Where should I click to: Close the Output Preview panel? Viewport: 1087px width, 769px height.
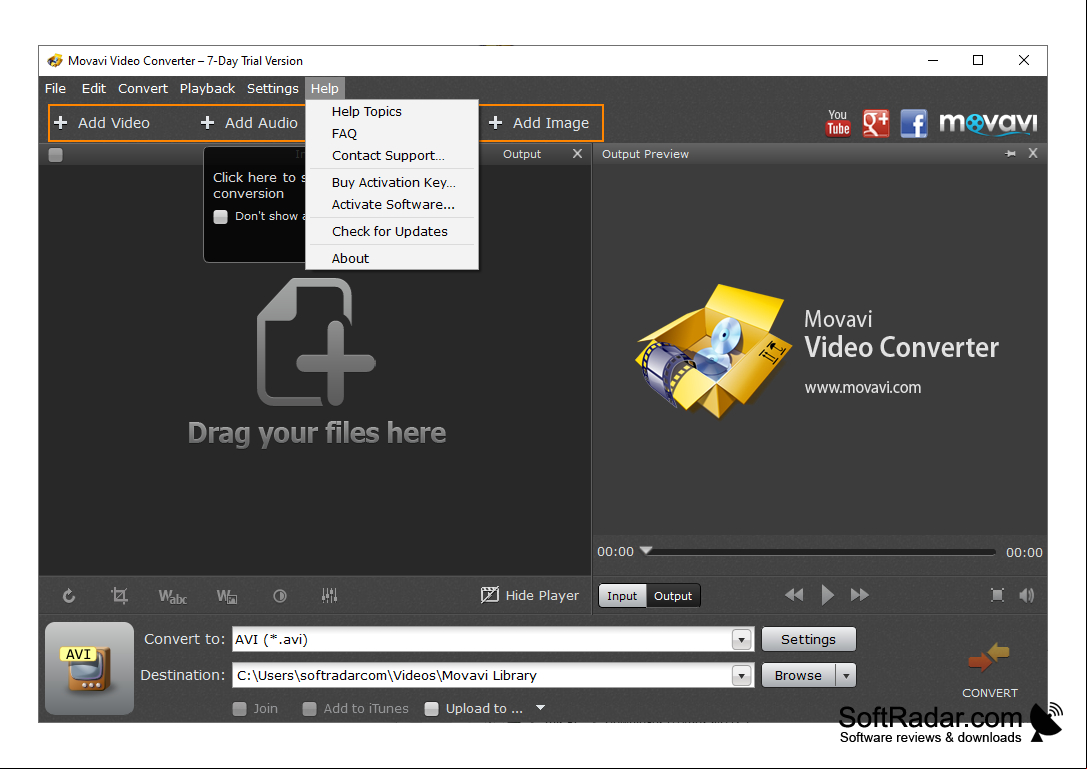pos(1033,153)
